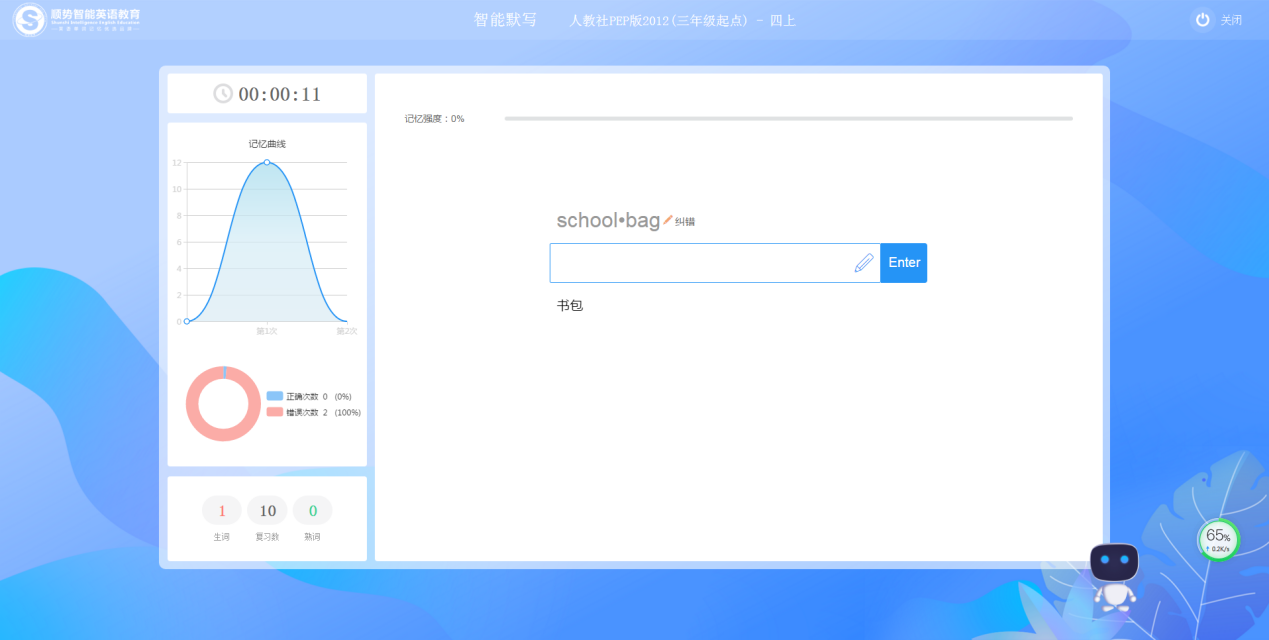The image size is (1269, 640).
Task: Click the translation 书包
Action: coord(570,306)
